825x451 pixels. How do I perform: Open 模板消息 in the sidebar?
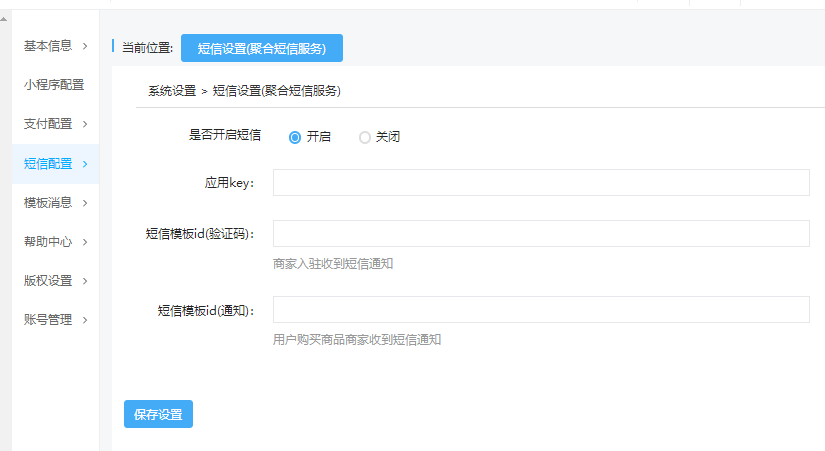click(x=55, y=203)
